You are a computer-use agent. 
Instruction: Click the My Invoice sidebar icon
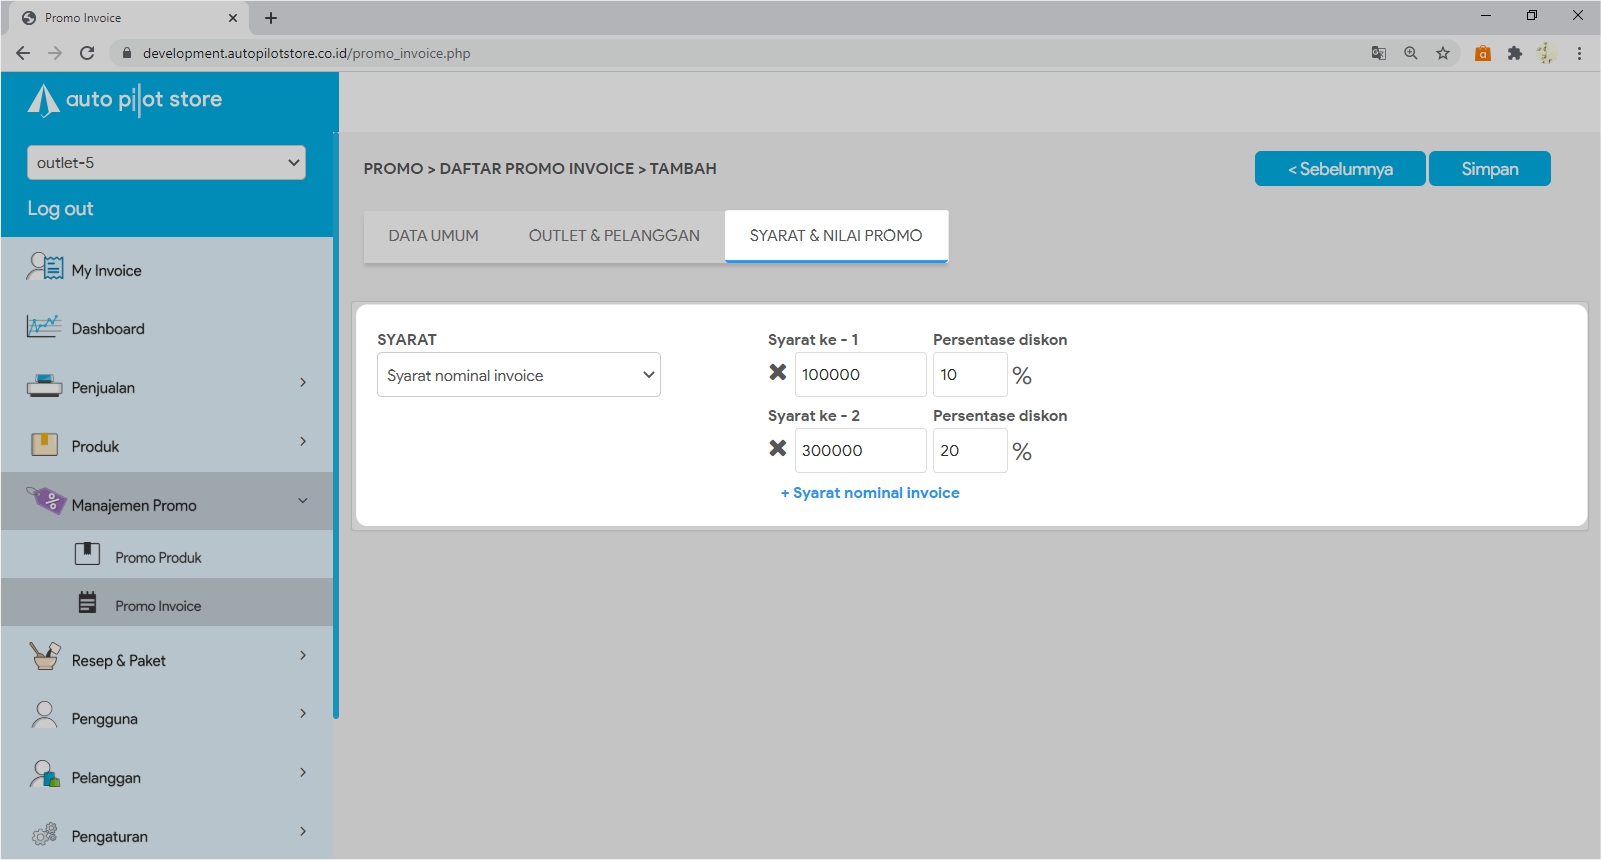click(x=45, y=267)
